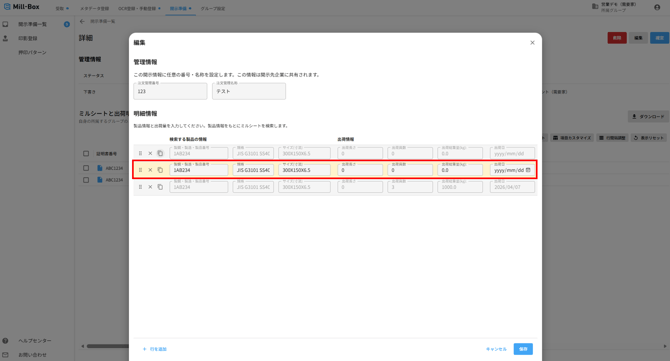Image resolution: width=670 pixels, height=361 pixels.
Task: Click the red 削除 button behind dialog
Action: point(617,38)
